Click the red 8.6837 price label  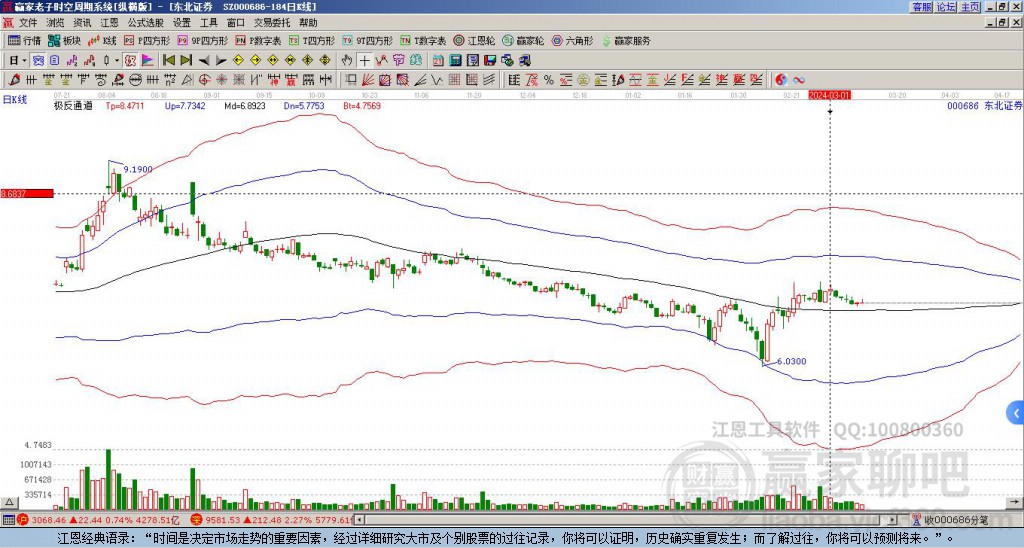[x=27, y=193]
